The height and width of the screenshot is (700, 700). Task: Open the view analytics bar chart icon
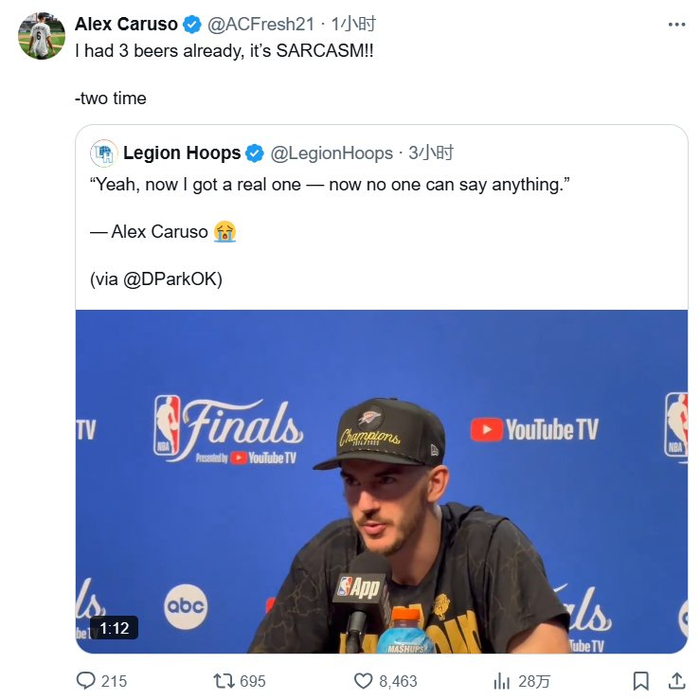[501, 680]
